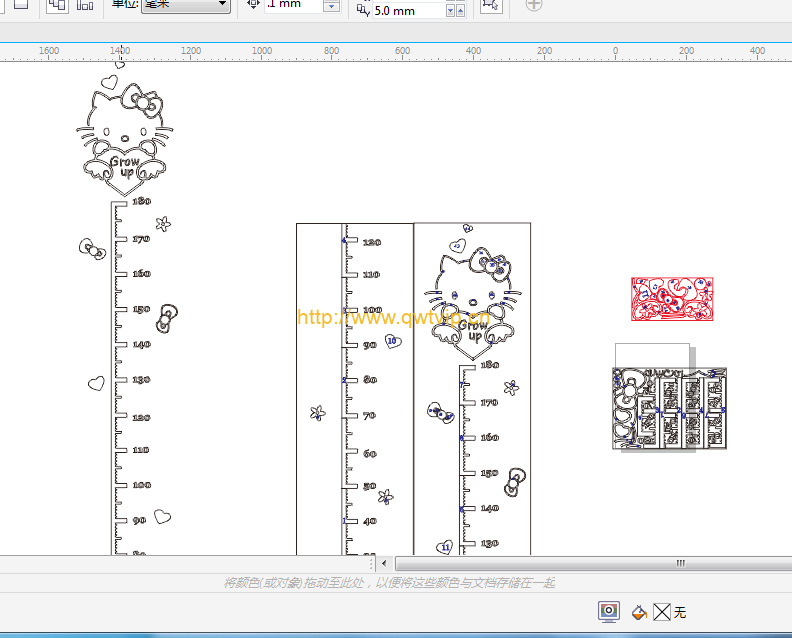Select the bow beside the 150 mark left

click(166, 318)
